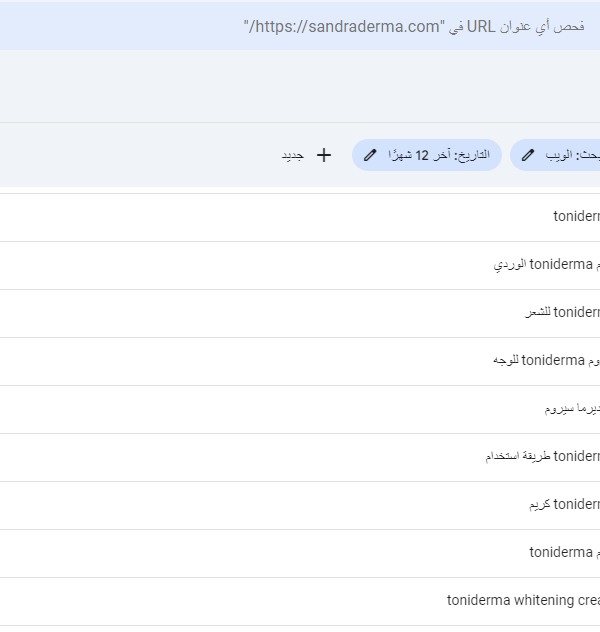
Task: Select query row 'toniderma الوردي'
Action: click(x=300, y=265)
